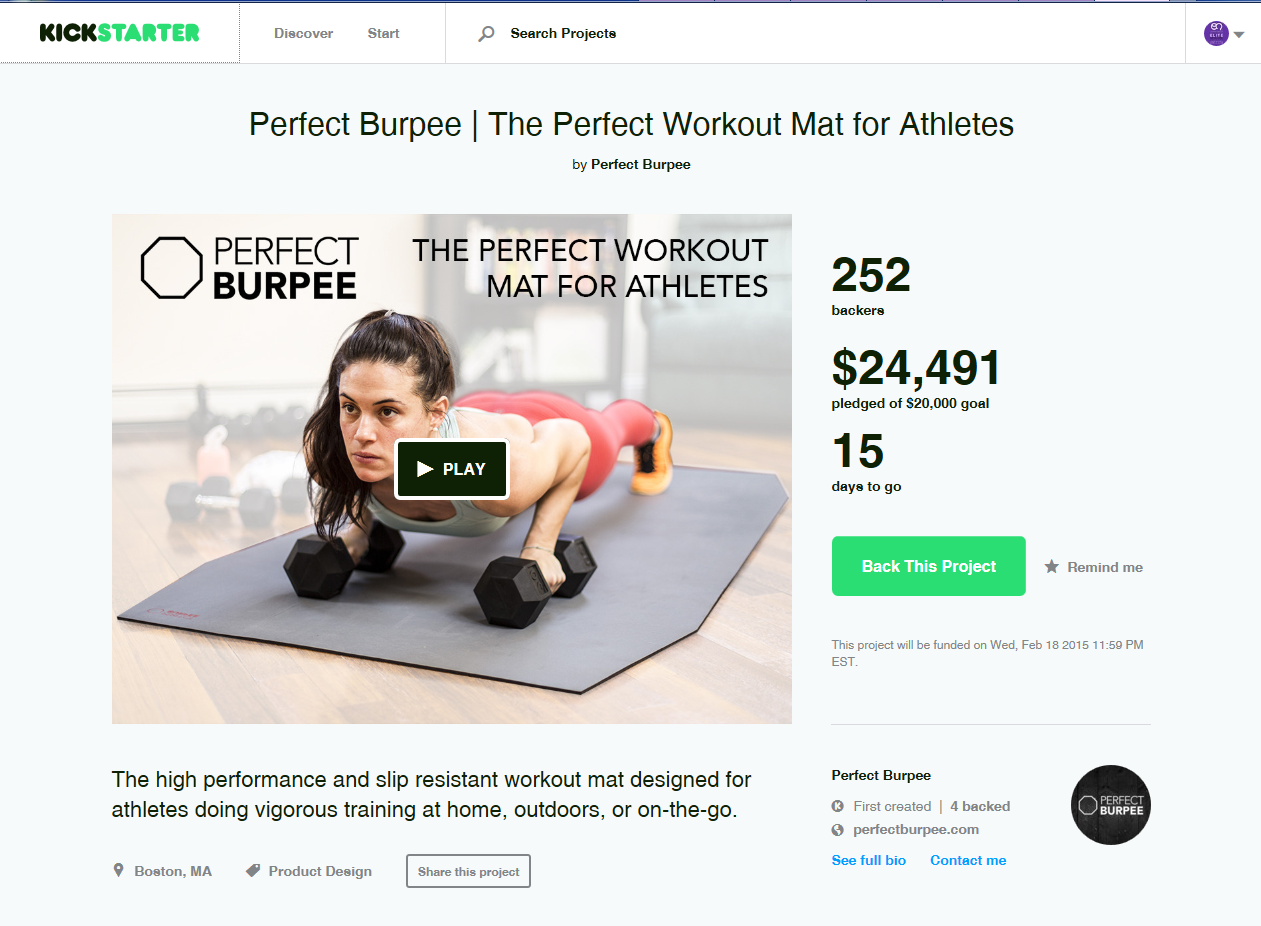The width and height of the screenshot is (1261, 926).
Task: Open the See full bio link
Action: 869,860
